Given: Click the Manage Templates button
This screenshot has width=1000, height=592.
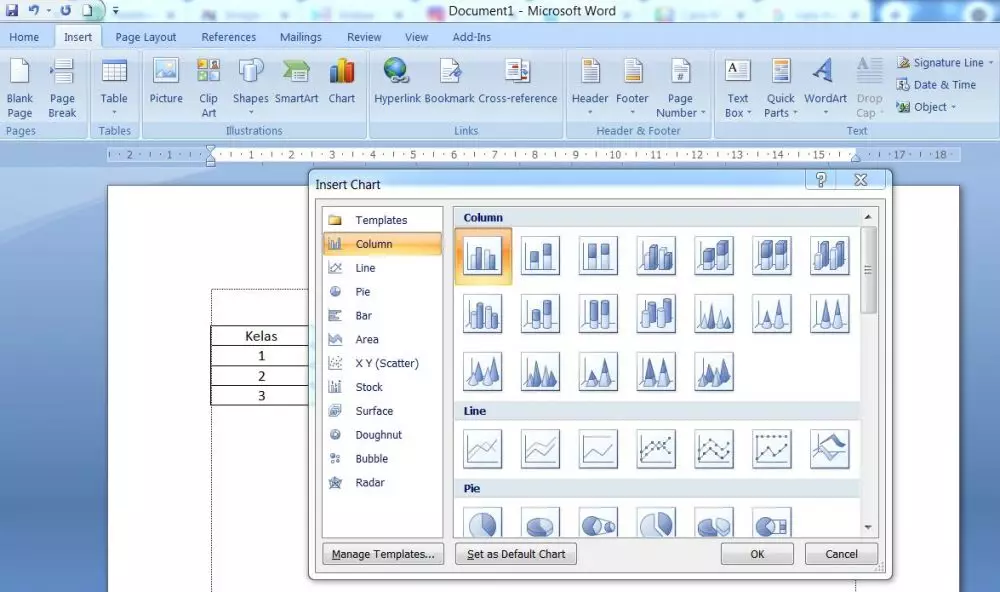Looking at the screenshot, I should click(383, 553).
